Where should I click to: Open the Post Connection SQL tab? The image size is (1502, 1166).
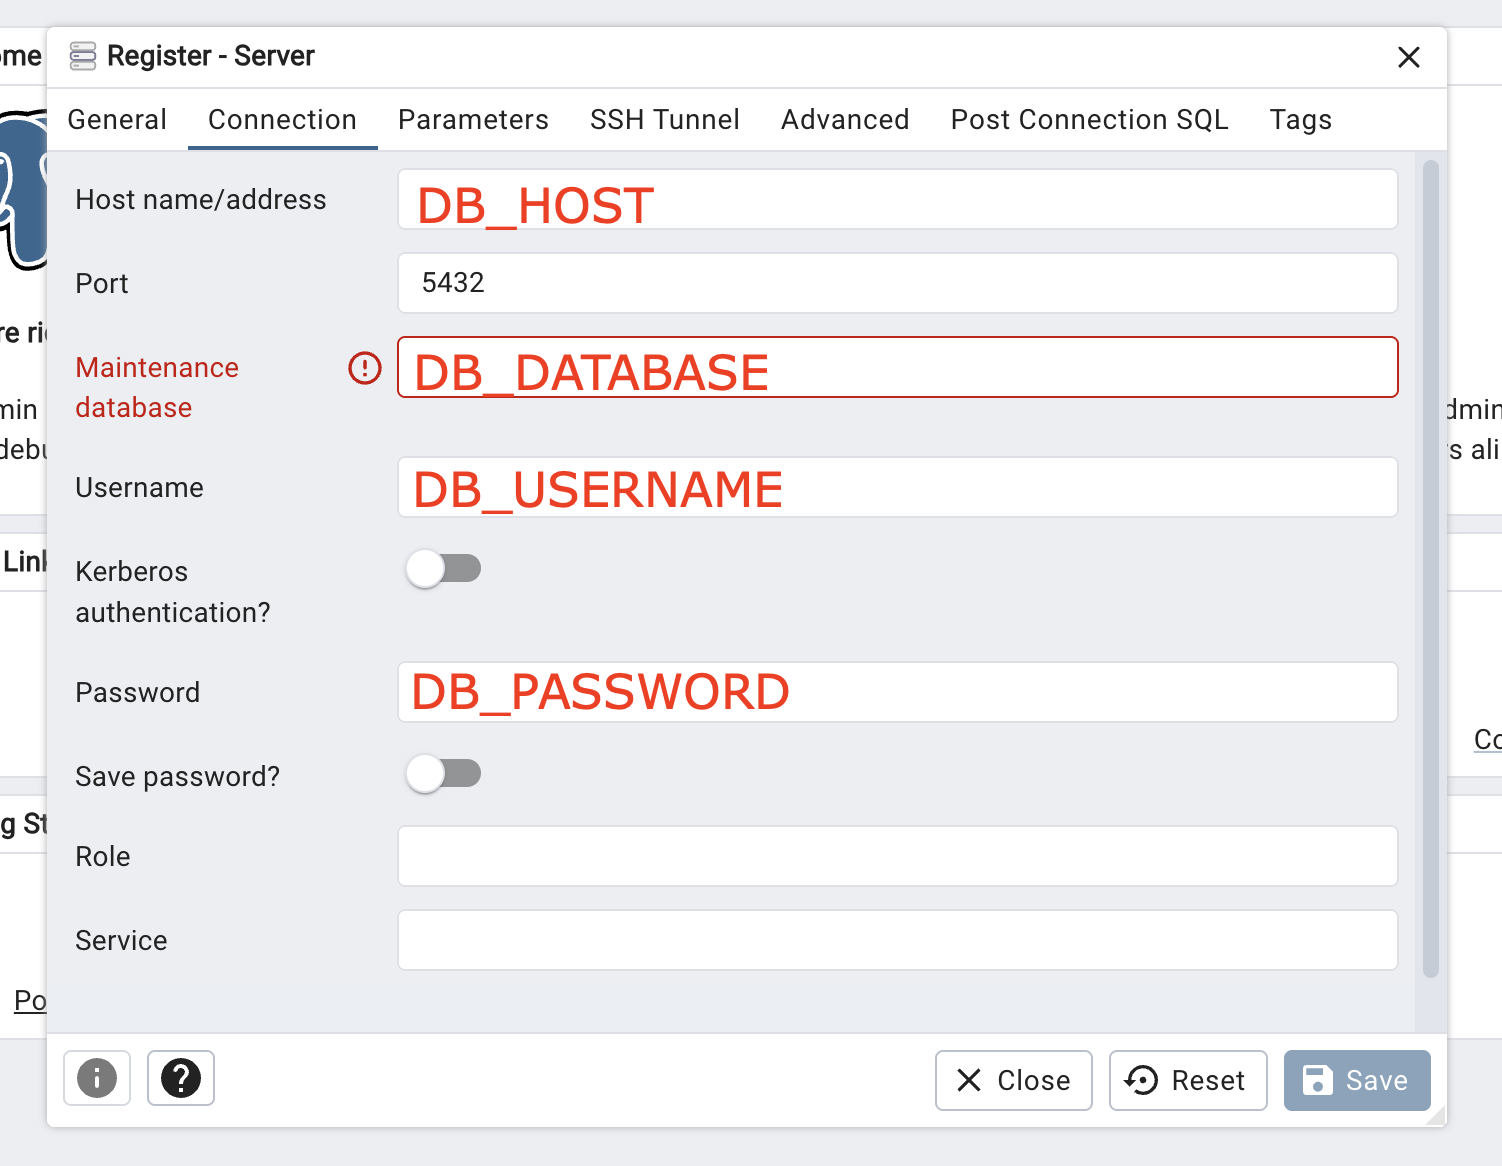1089,120
